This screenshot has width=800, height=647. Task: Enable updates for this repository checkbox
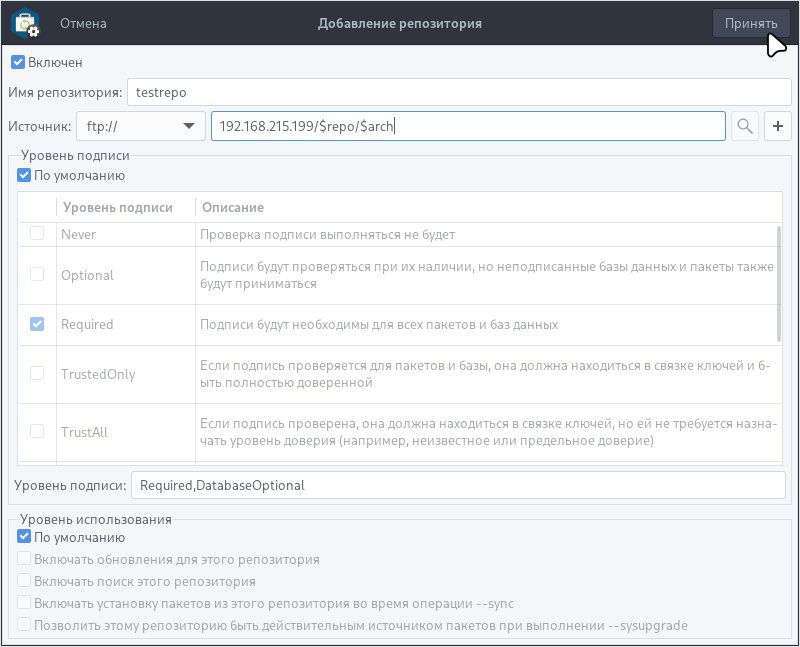click(x=23, y=559)
